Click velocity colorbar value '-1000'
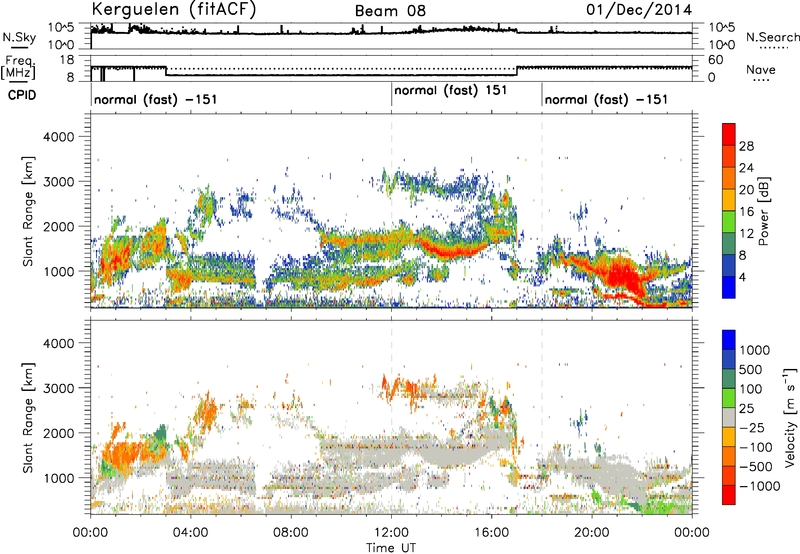This screenshot has height=554, width=800. coord(759,486)
